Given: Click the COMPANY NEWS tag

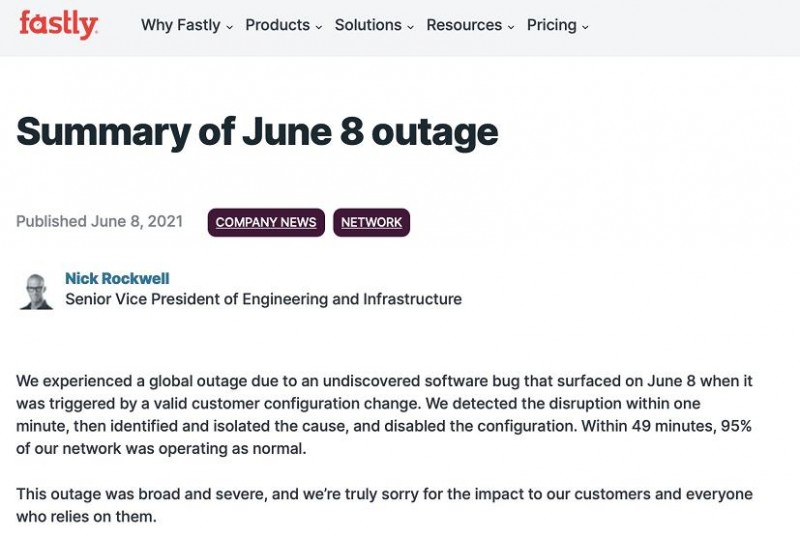Looking at the screenshot, I should (x=266, y=222).
